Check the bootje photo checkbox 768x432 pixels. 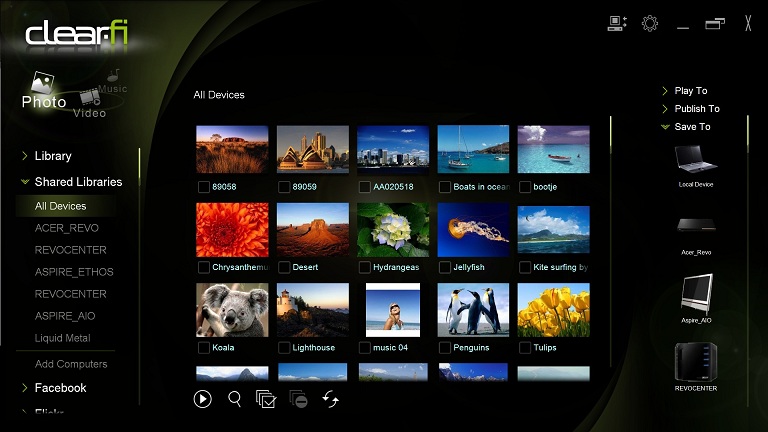(x=525, y=187)
